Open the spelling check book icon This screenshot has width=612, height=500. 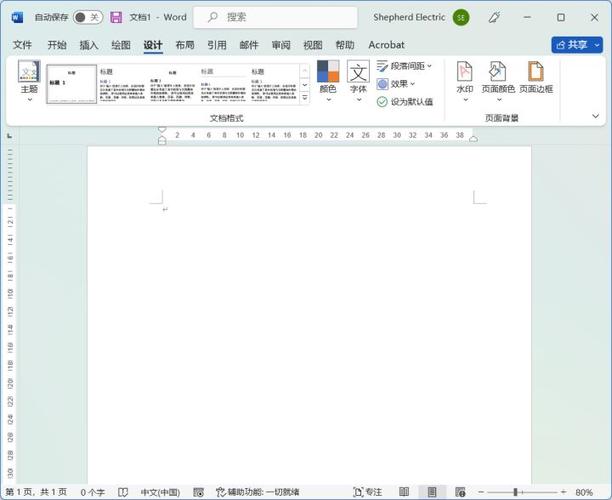[x=123, y=492]
